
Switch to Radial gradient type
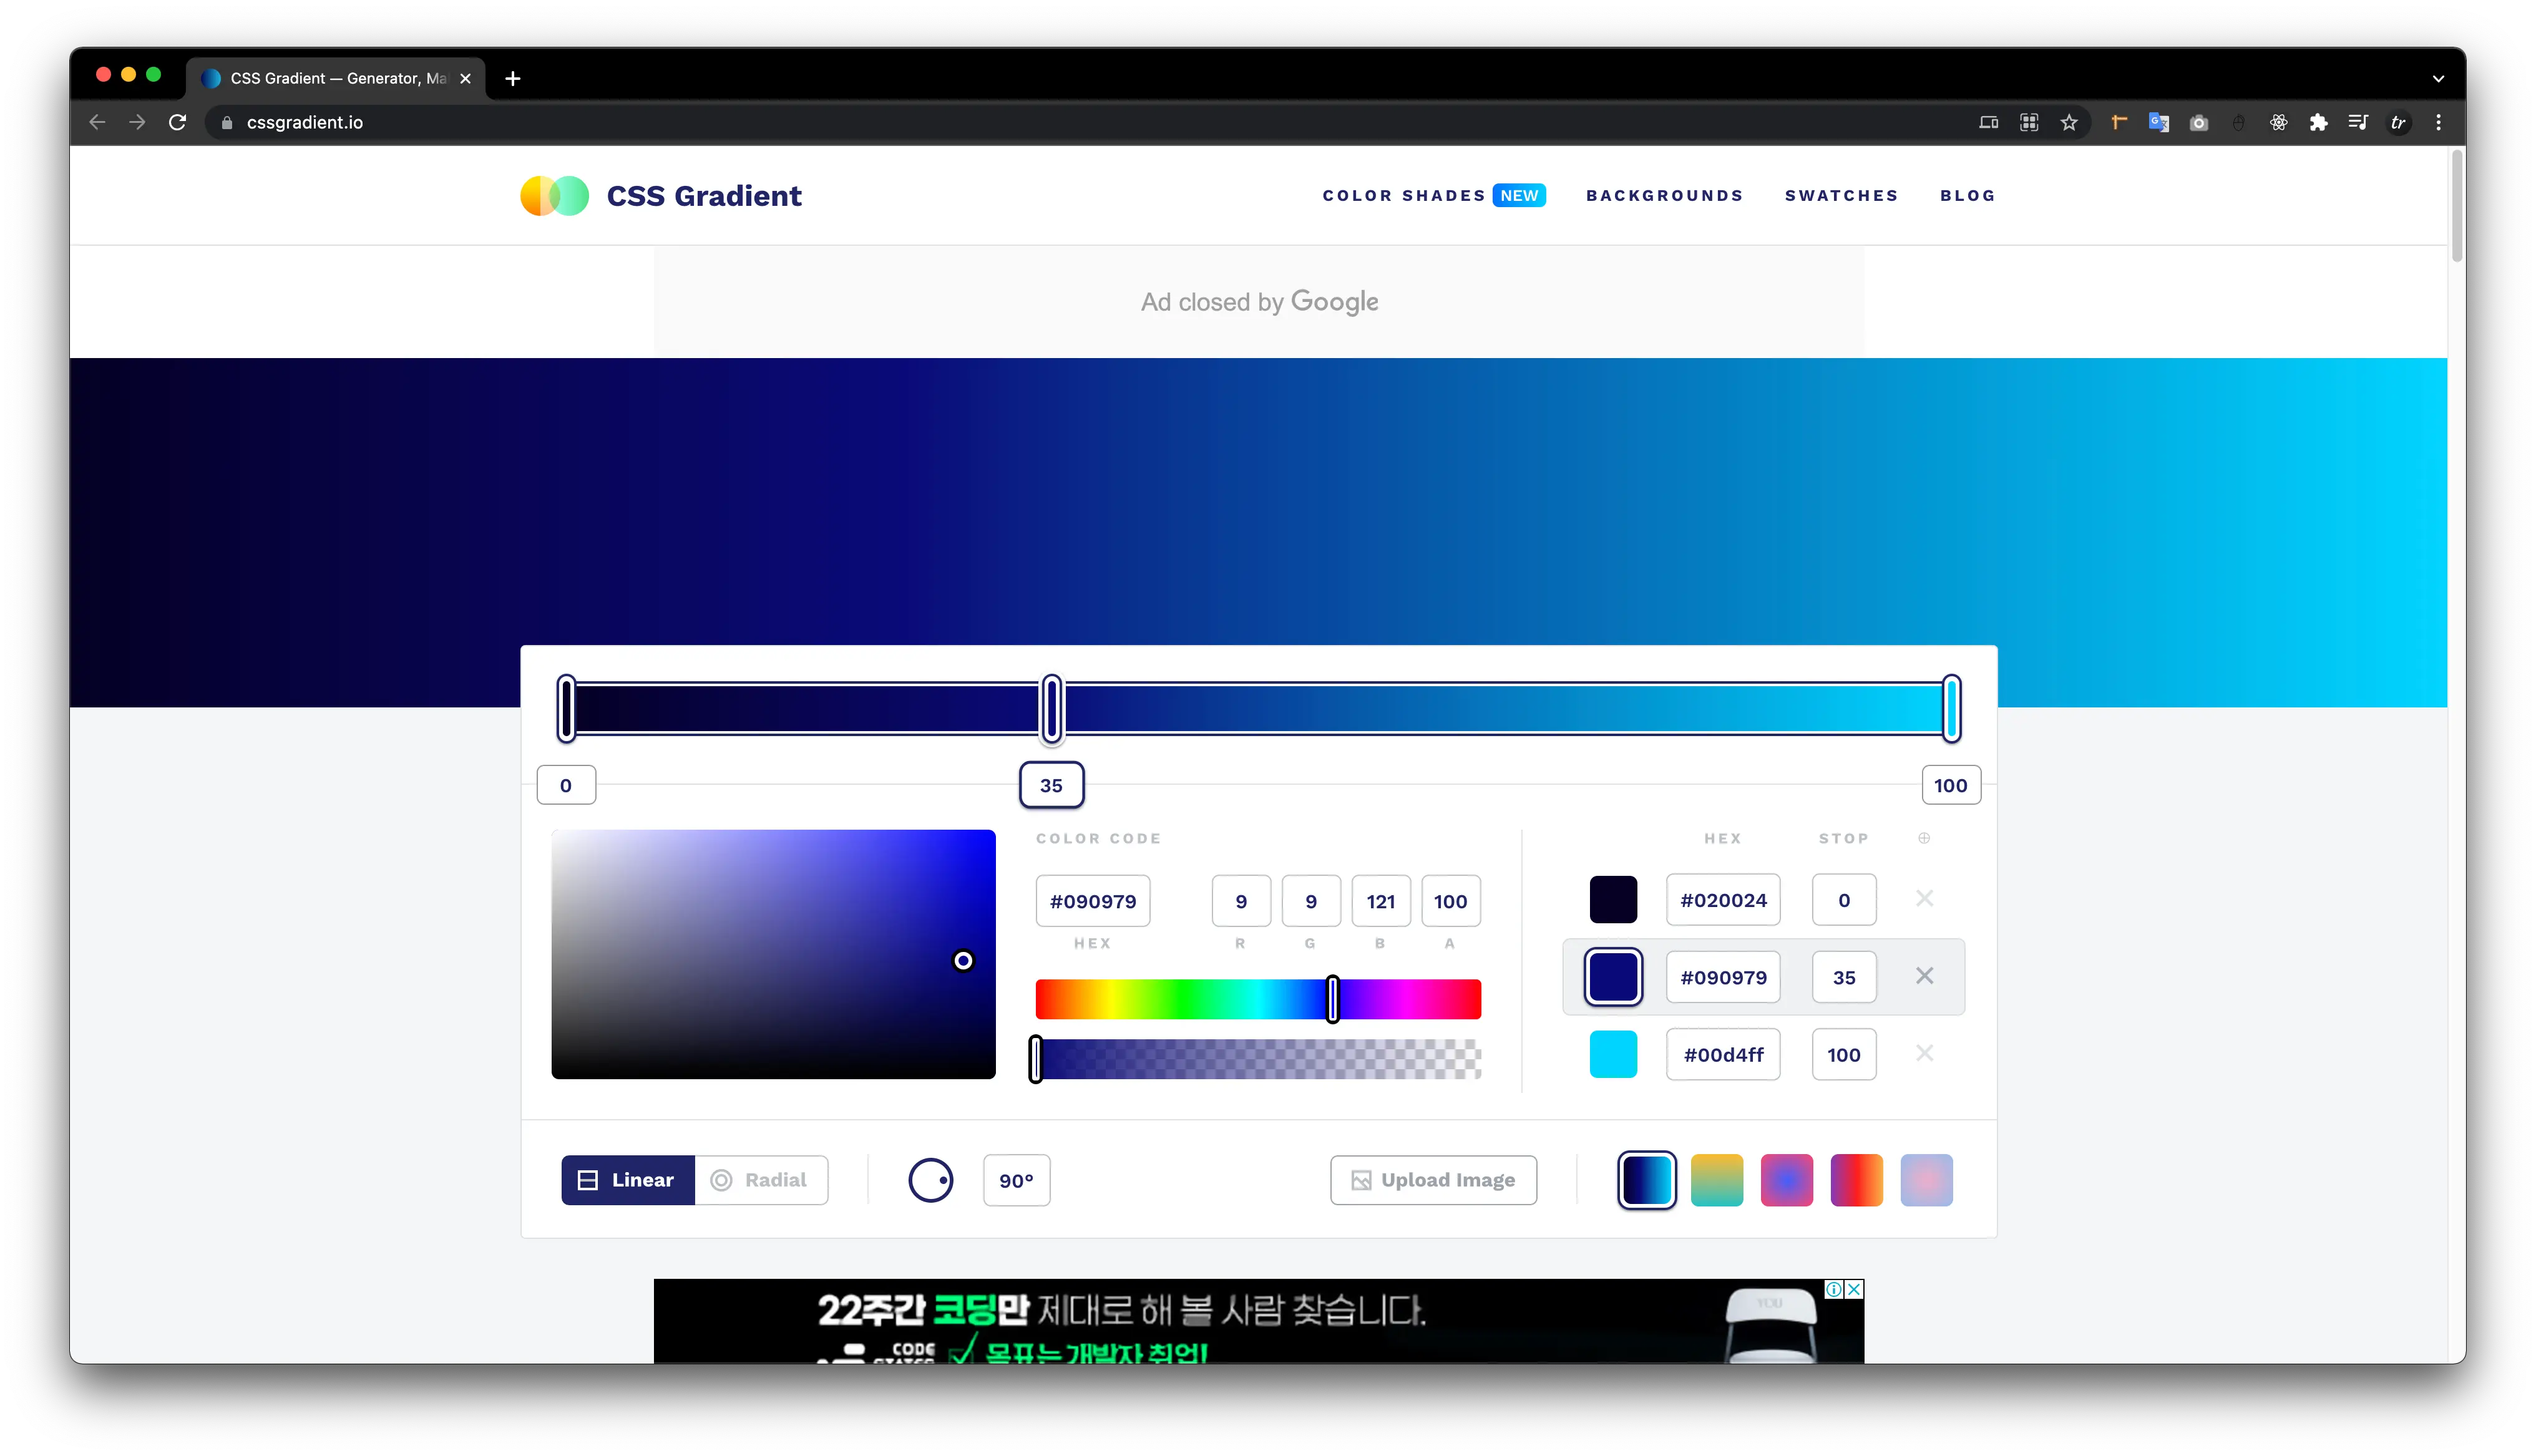pos(761,1180)
